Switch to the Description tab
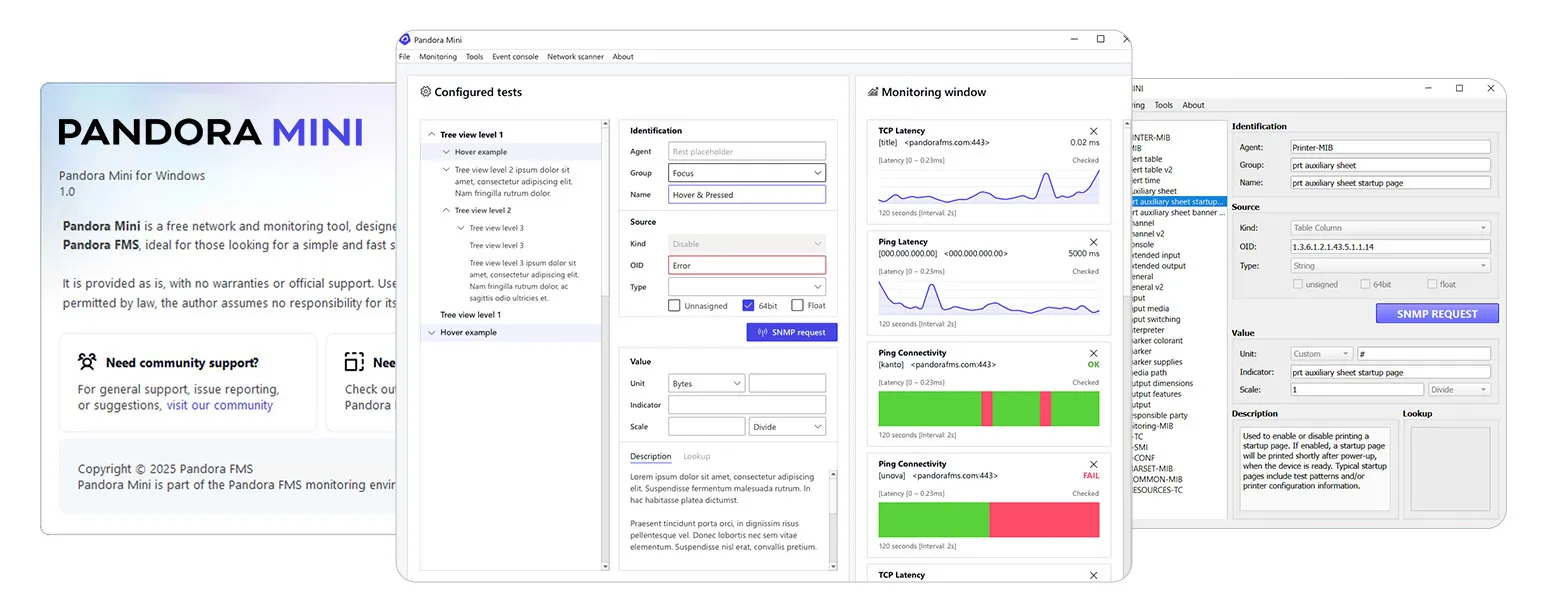This screenshot has height=616, width=1551. point(651,456)
